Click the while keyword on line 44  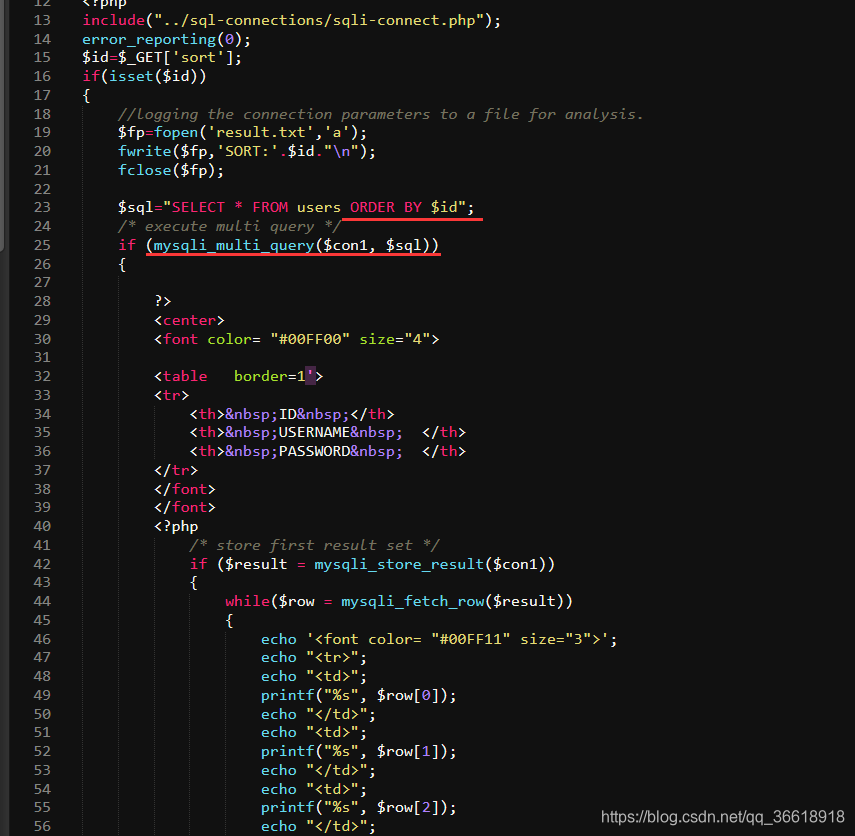tap(248, 602)
